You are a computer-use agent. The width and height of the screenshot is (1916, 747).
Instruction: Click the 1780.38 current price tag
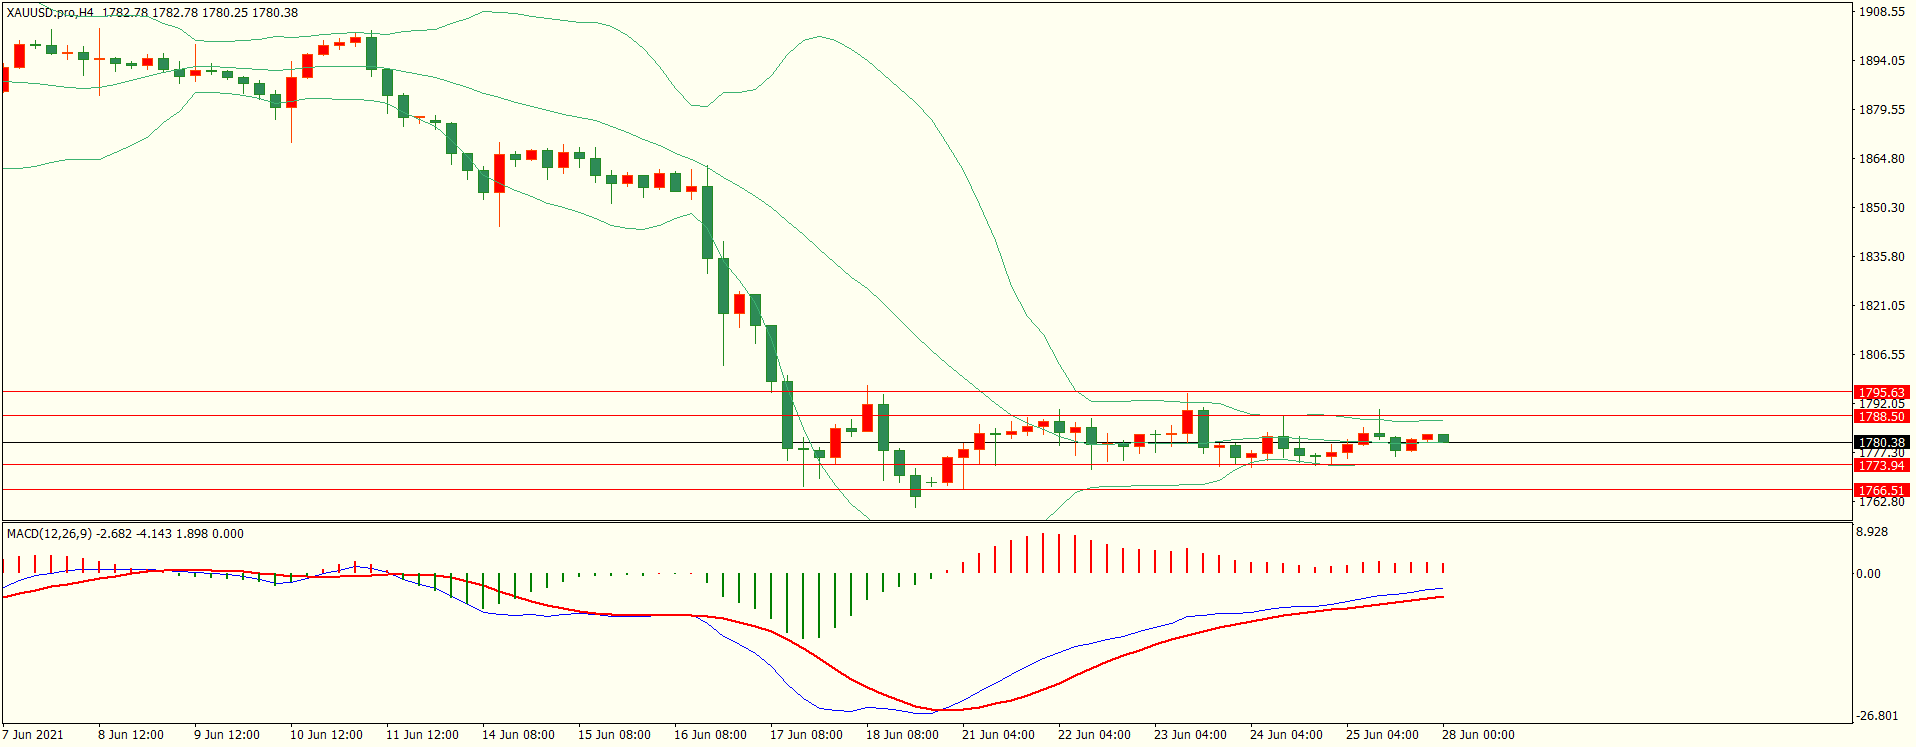1881,442
